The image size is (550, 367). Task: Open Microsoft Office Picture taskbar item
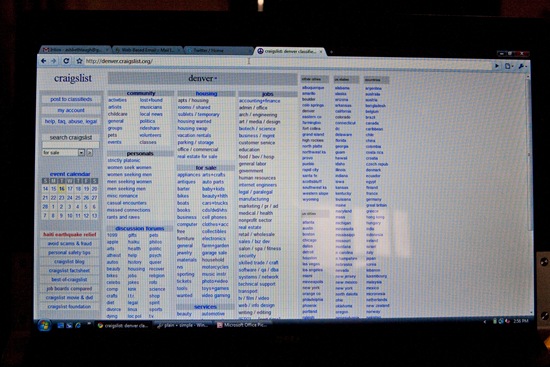pyautogui.click(x=242, y=325)
